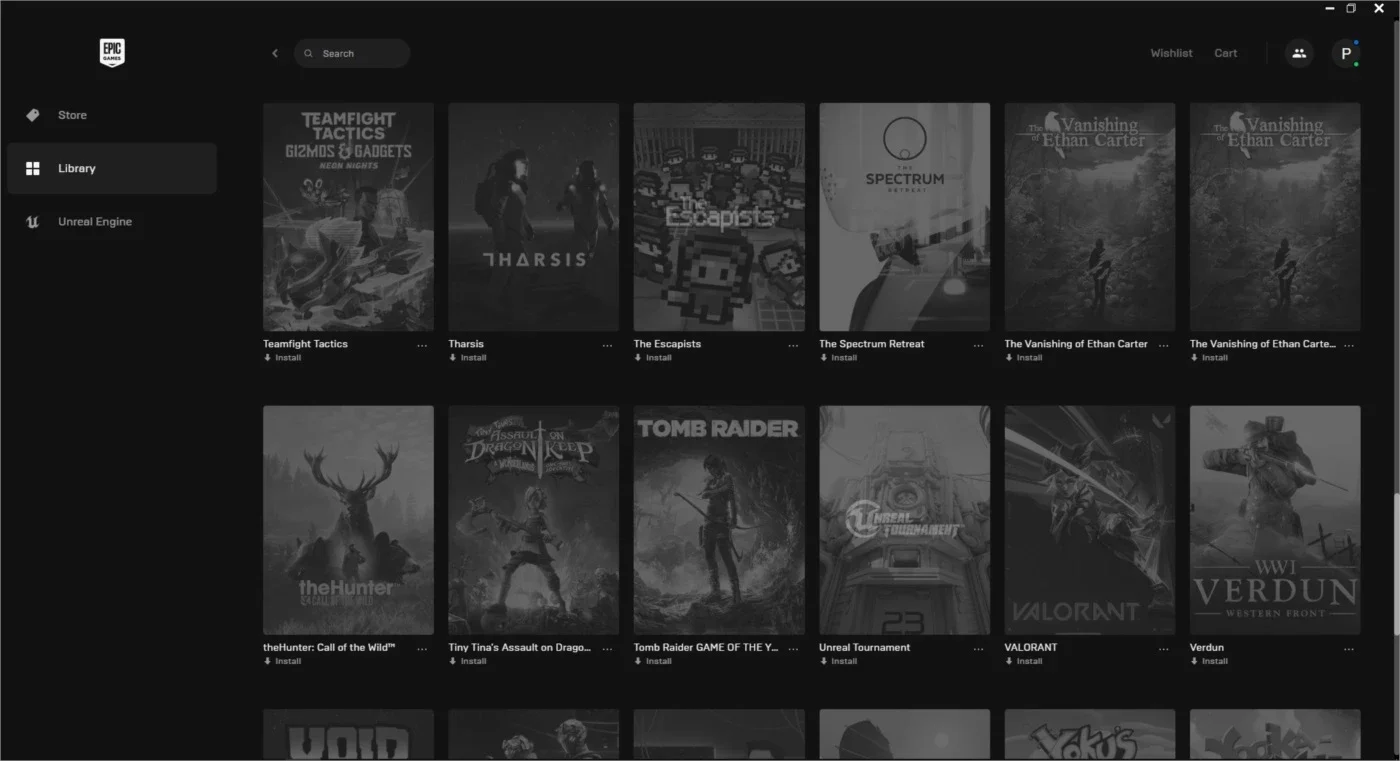This screenshot has height=761, width=1400.
Task: Open Unreal Tournament cover art
Action: [904, 520]
